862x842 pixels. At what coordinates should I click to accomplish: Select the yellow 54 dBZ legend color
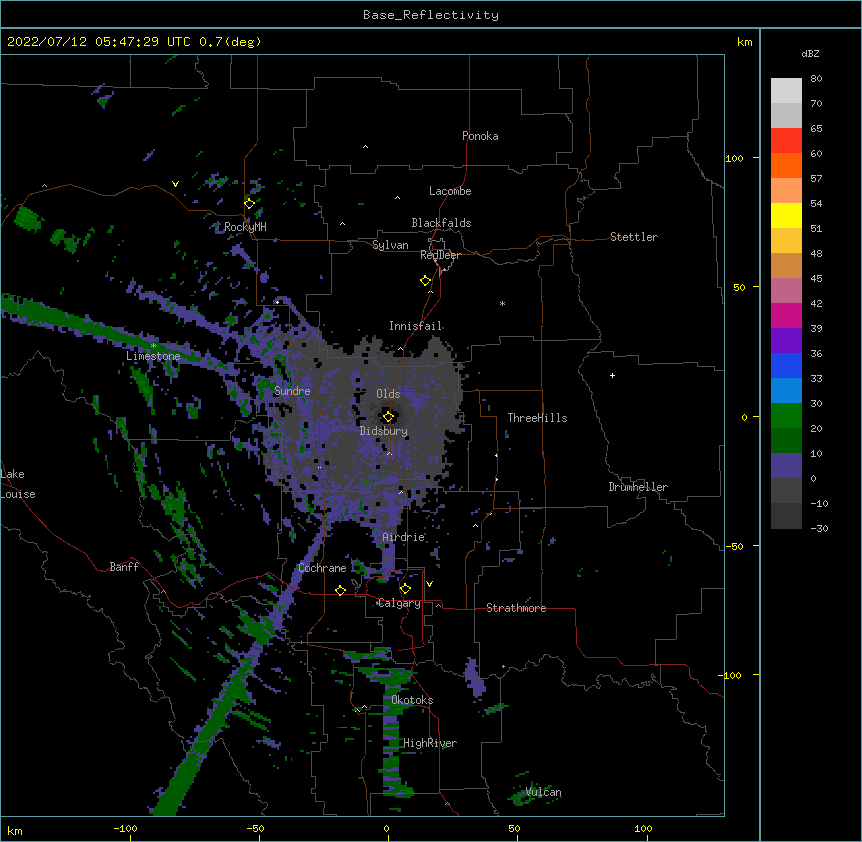pyautogui.click(x=786, y=215)
